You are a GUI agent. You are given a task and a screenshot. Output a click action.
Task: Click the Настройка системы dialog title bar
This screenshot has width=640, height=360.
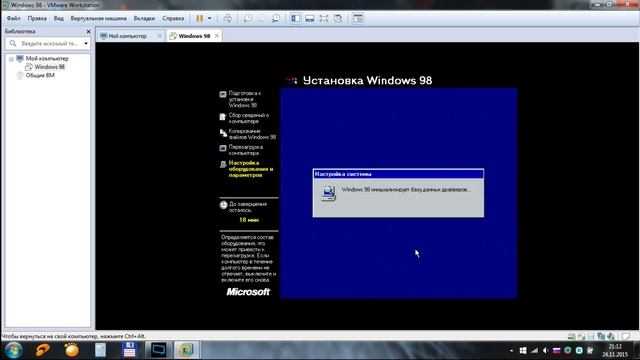pos(398,174)
